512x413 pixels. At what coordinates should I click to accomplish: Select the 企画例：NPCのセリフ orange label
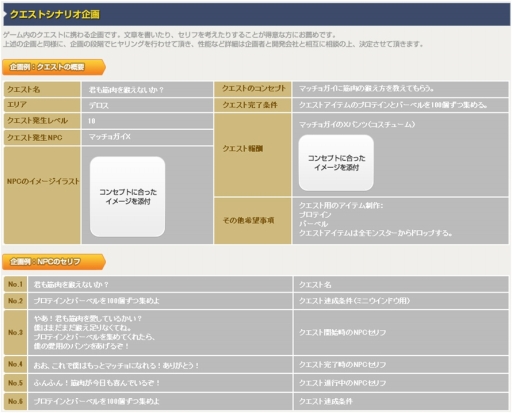point(54,262)
